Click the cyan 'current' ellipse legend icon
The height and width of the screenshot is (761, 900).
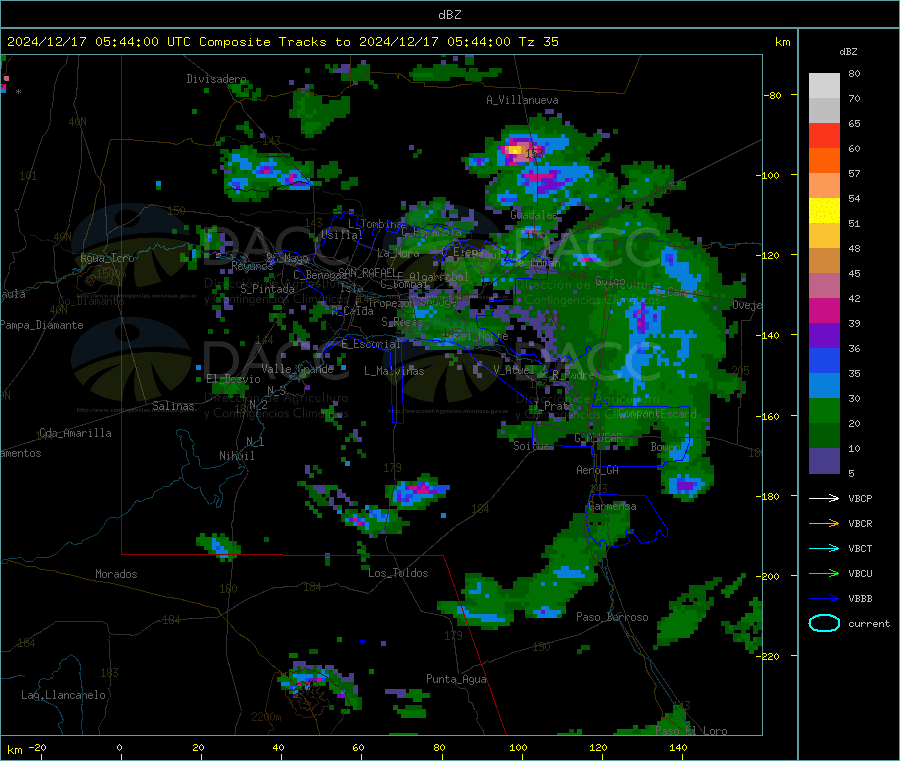coord(824,623)
